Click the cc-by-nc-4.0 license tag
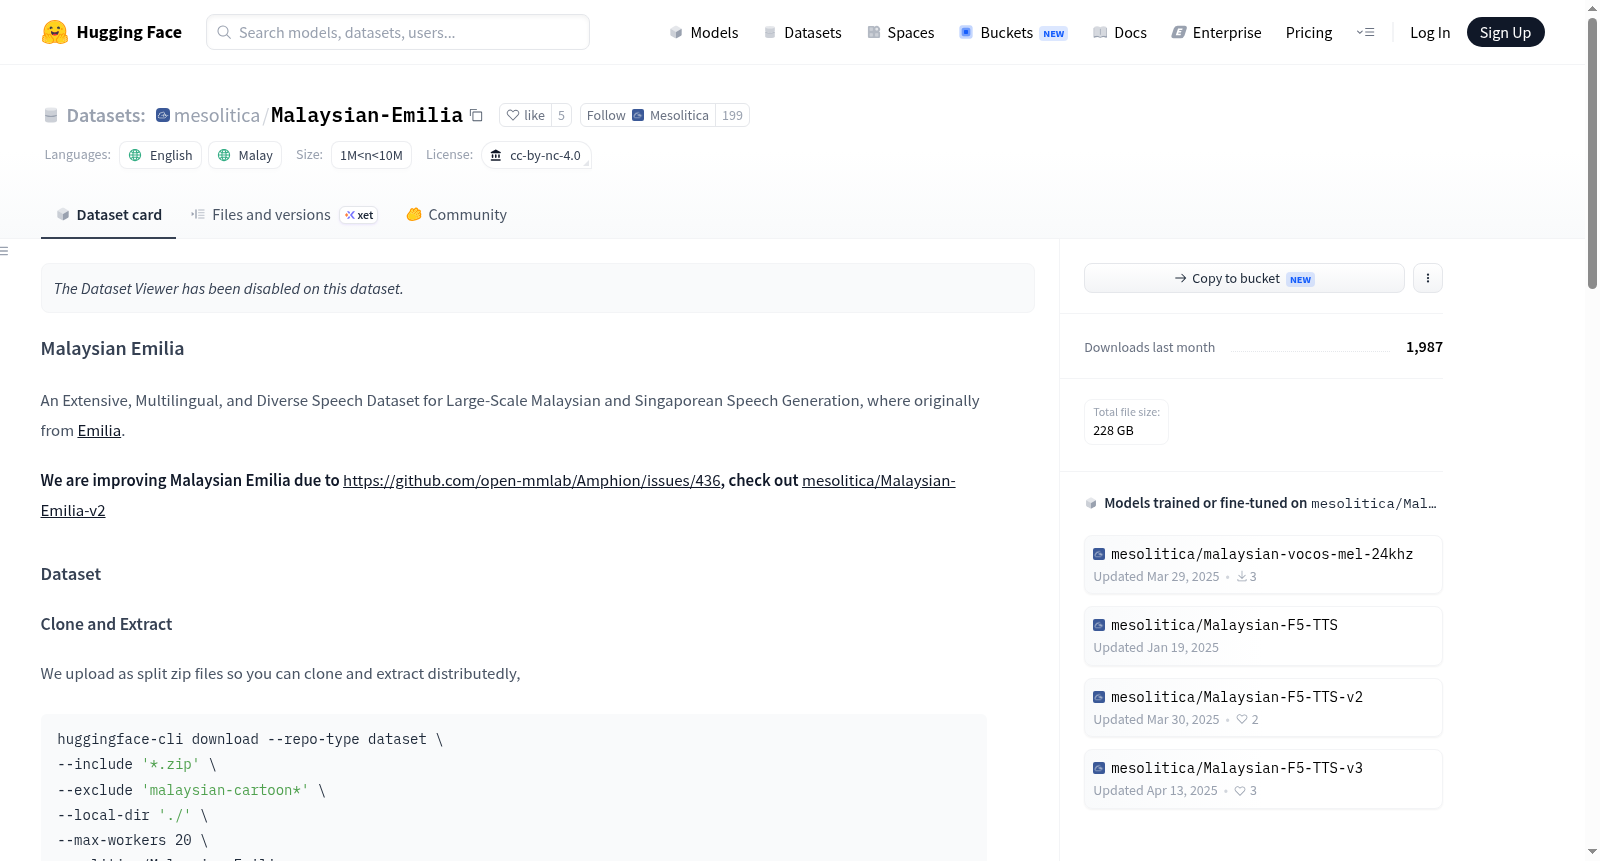 click(x=536, y=155)
